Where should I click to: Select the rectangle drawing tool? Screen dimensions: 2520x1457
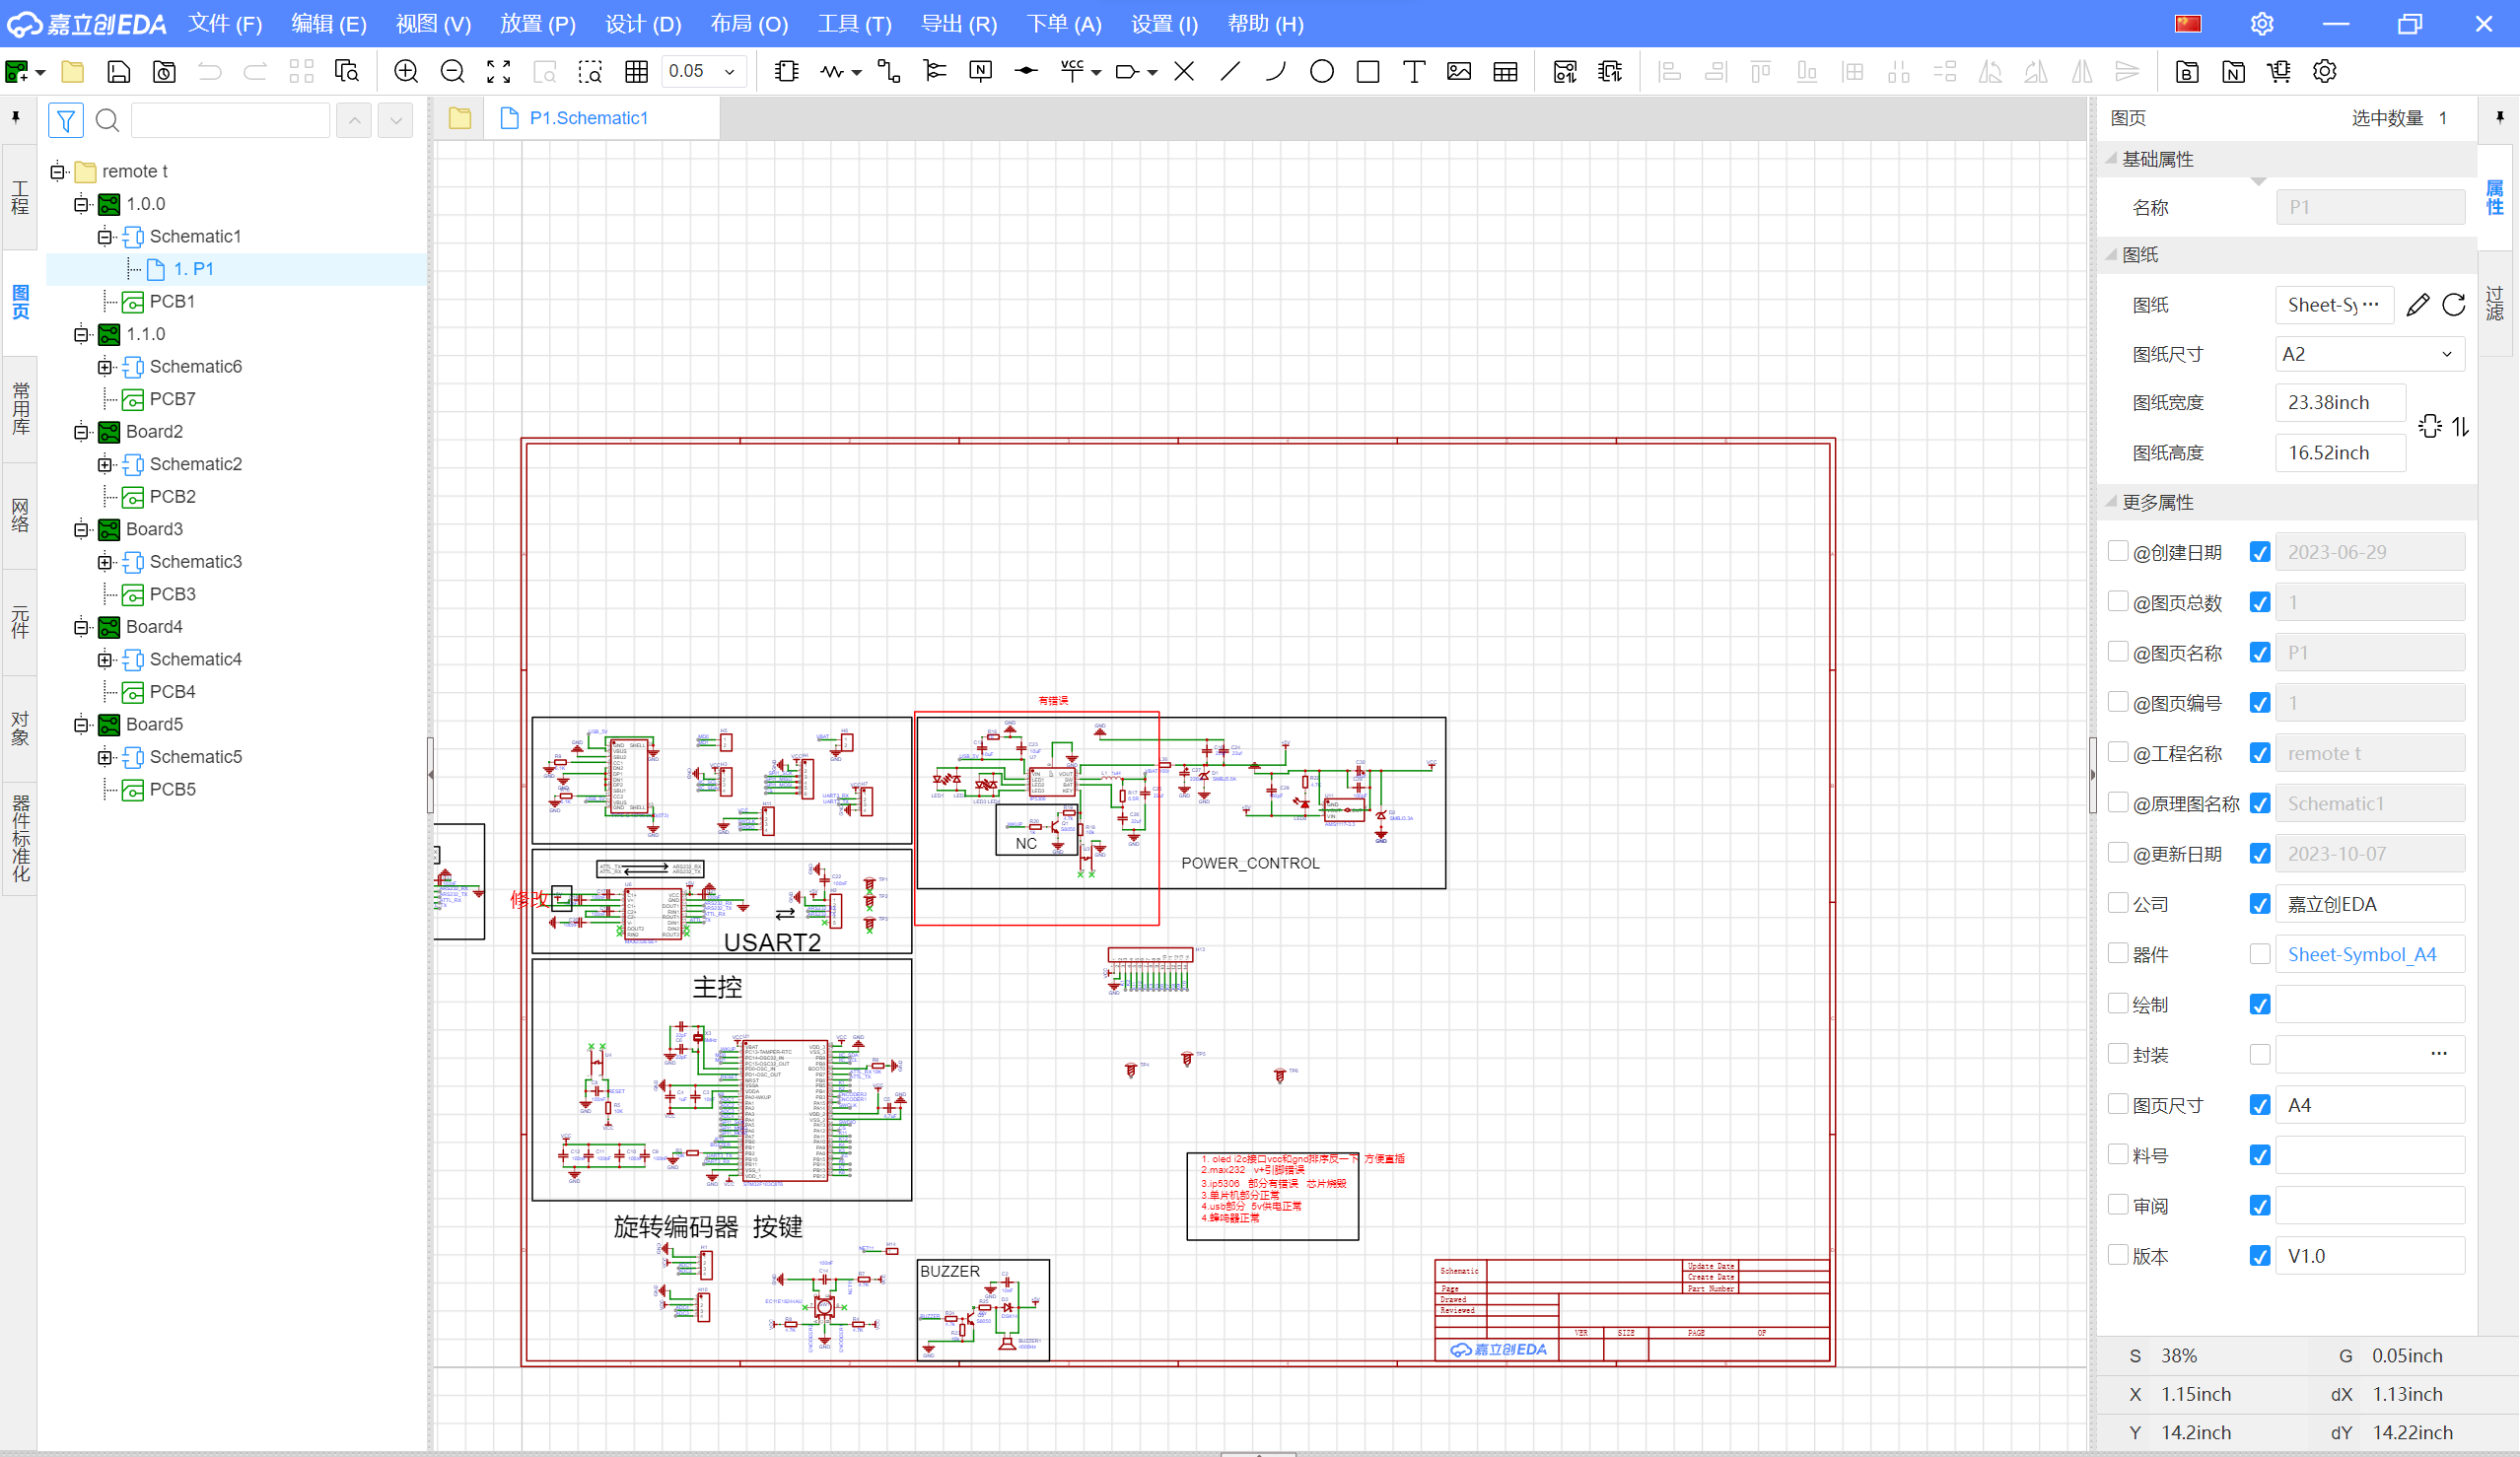[x=1368, y=71]
